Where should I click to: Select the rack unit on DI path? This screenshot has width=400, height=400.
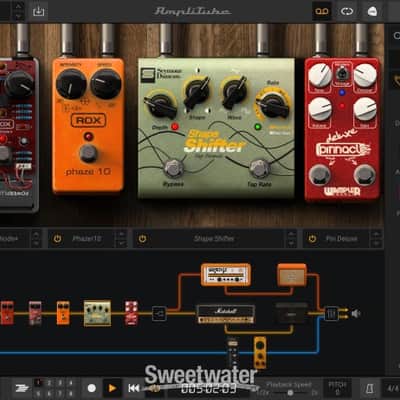[232, 353]
